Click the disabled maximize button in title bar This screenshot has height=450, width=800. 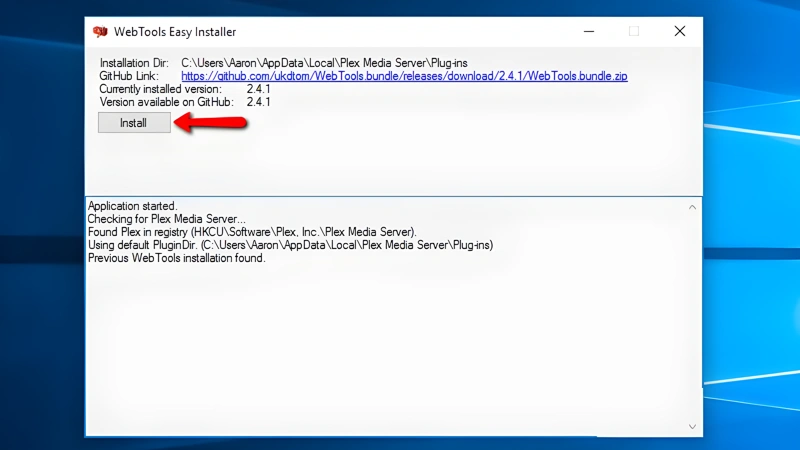[634, 32]
